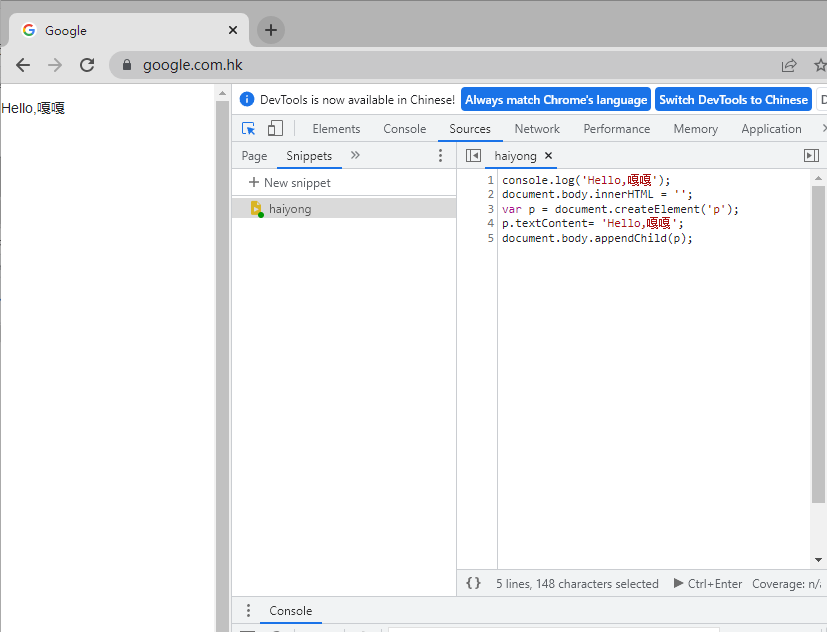
Task: Click the console.log code line
Action: (x=586, y=180)
